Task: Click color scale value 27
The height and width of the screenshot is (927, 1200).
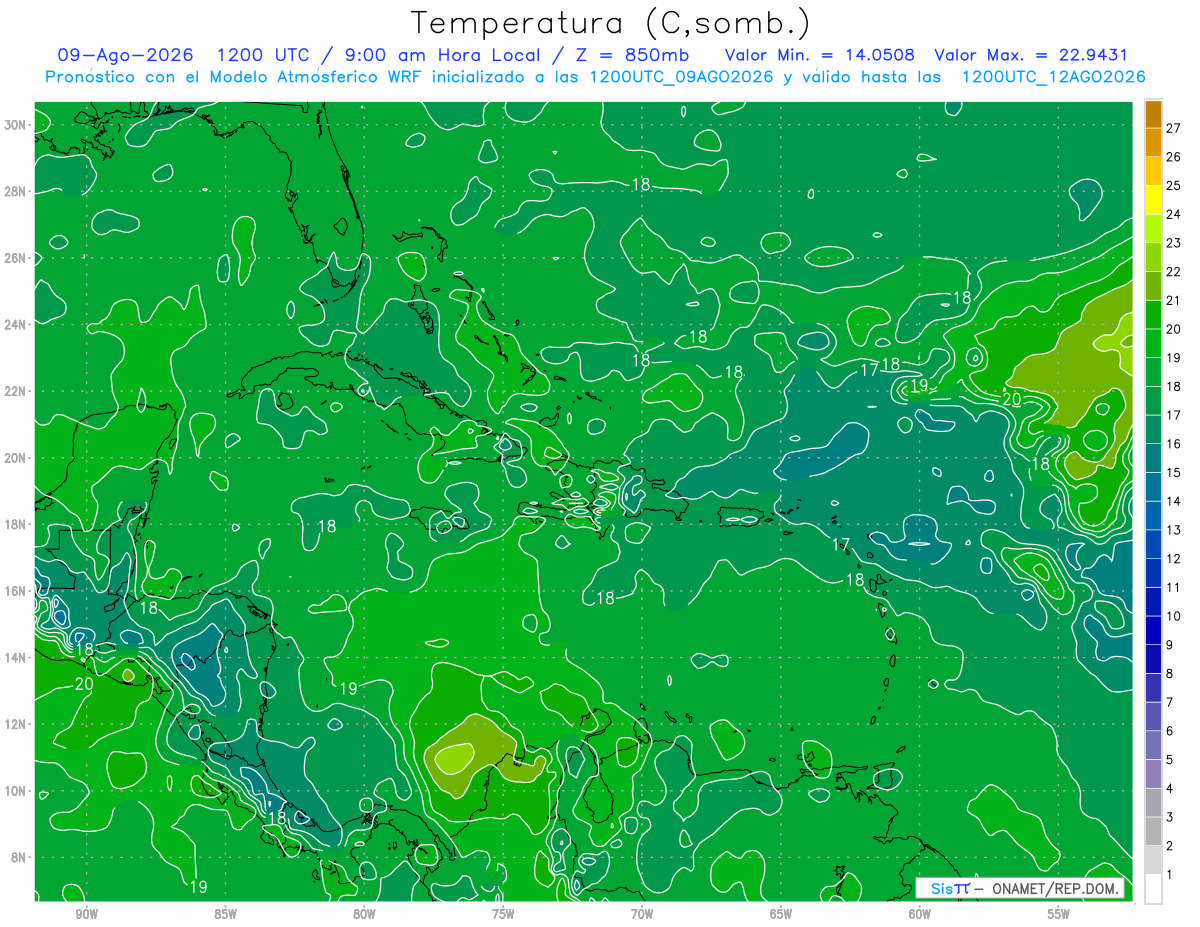Action: [x=1173, y=128]
